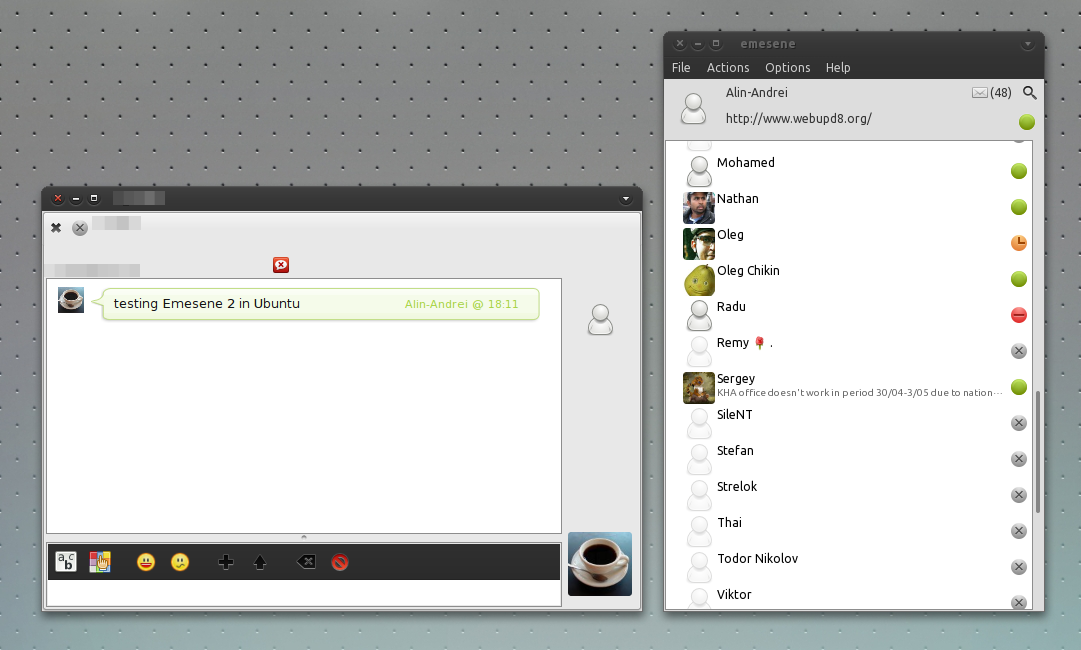The height and width of the screenshot is (650, 1081).
Task: Click Nathan's green online status icon
Action: pyautogui.click(x=1019, y=207)
